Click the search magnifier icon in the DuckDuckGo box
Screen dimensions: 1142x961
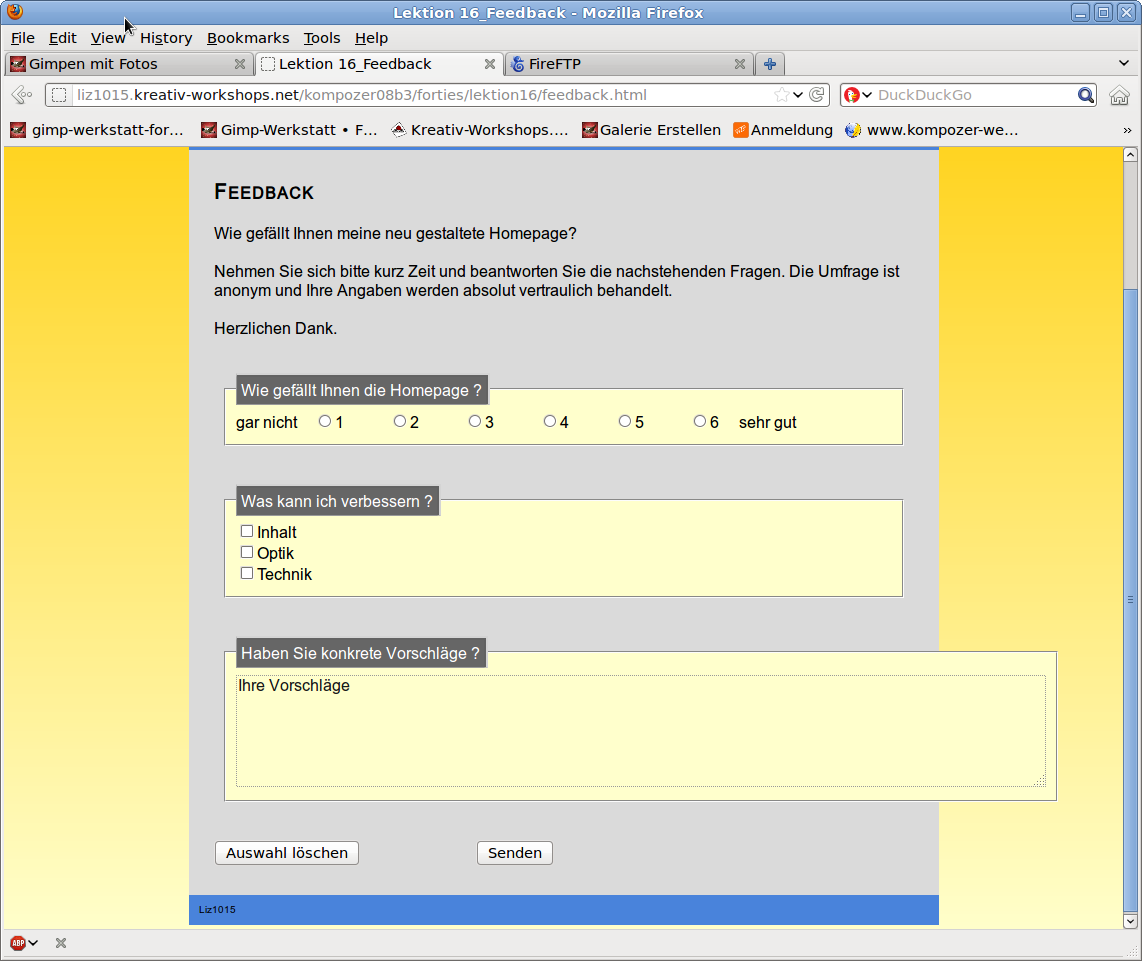(x=1086, y=95)
